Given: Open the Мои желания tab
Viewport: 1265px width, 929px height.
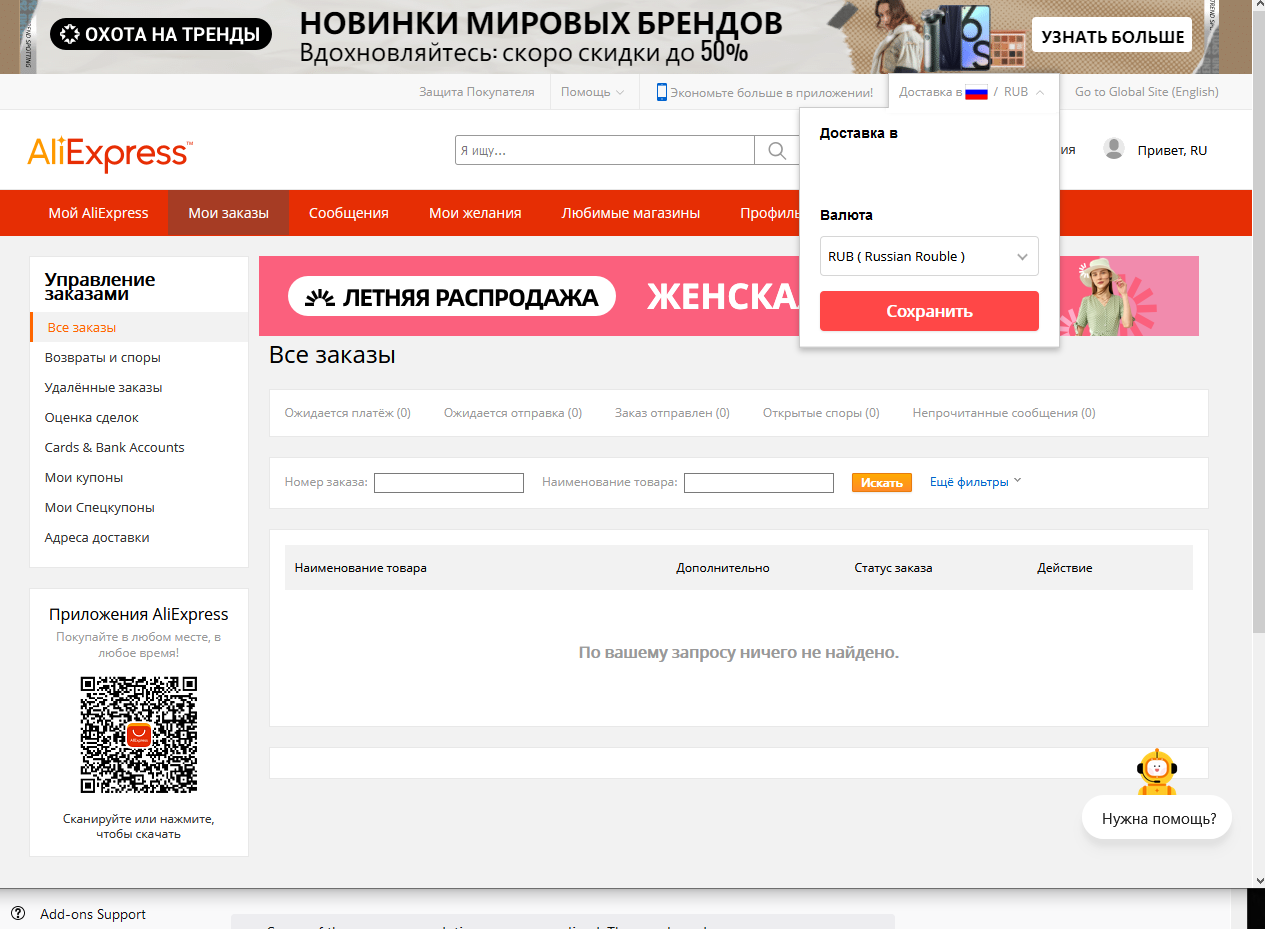Looking at the screenshot, I should (x=475, y=213).
